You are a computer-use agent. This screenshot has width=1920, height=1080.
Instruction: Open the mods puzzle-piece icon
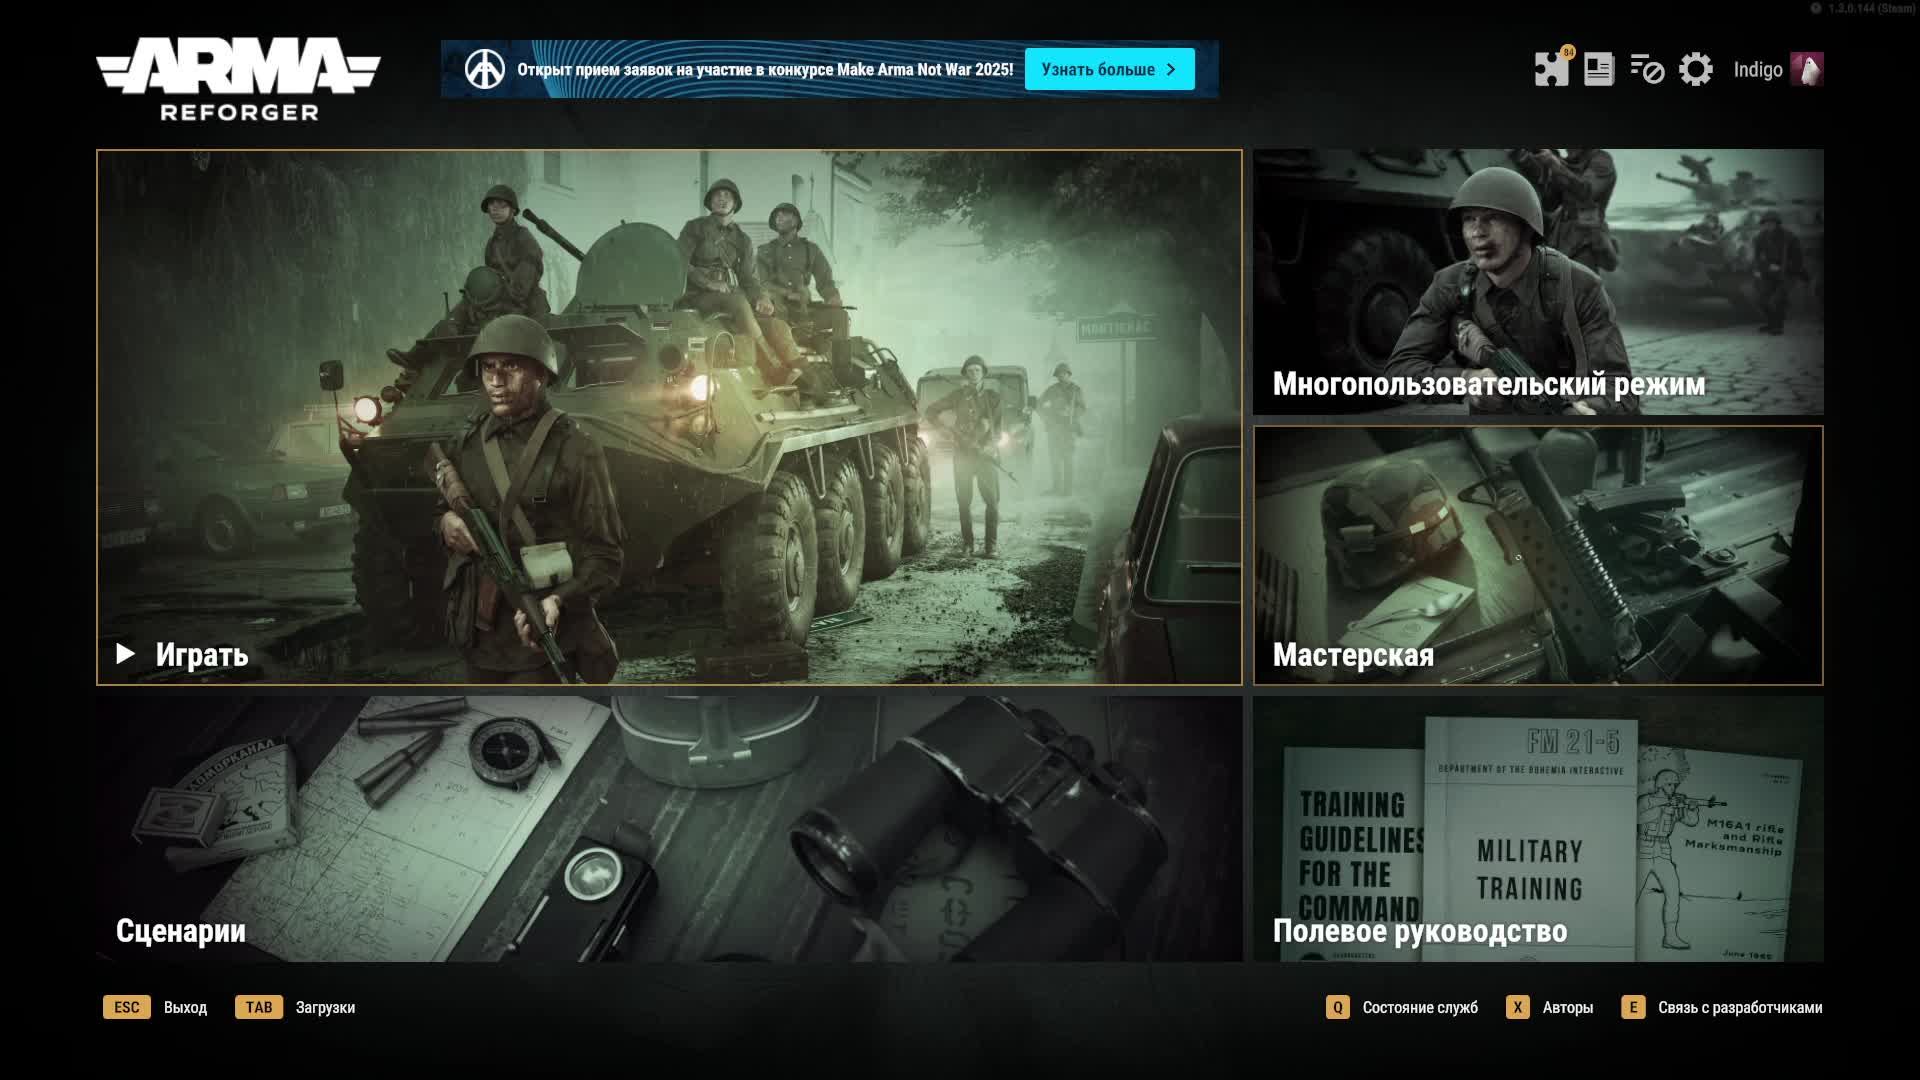pos(1551,69)
